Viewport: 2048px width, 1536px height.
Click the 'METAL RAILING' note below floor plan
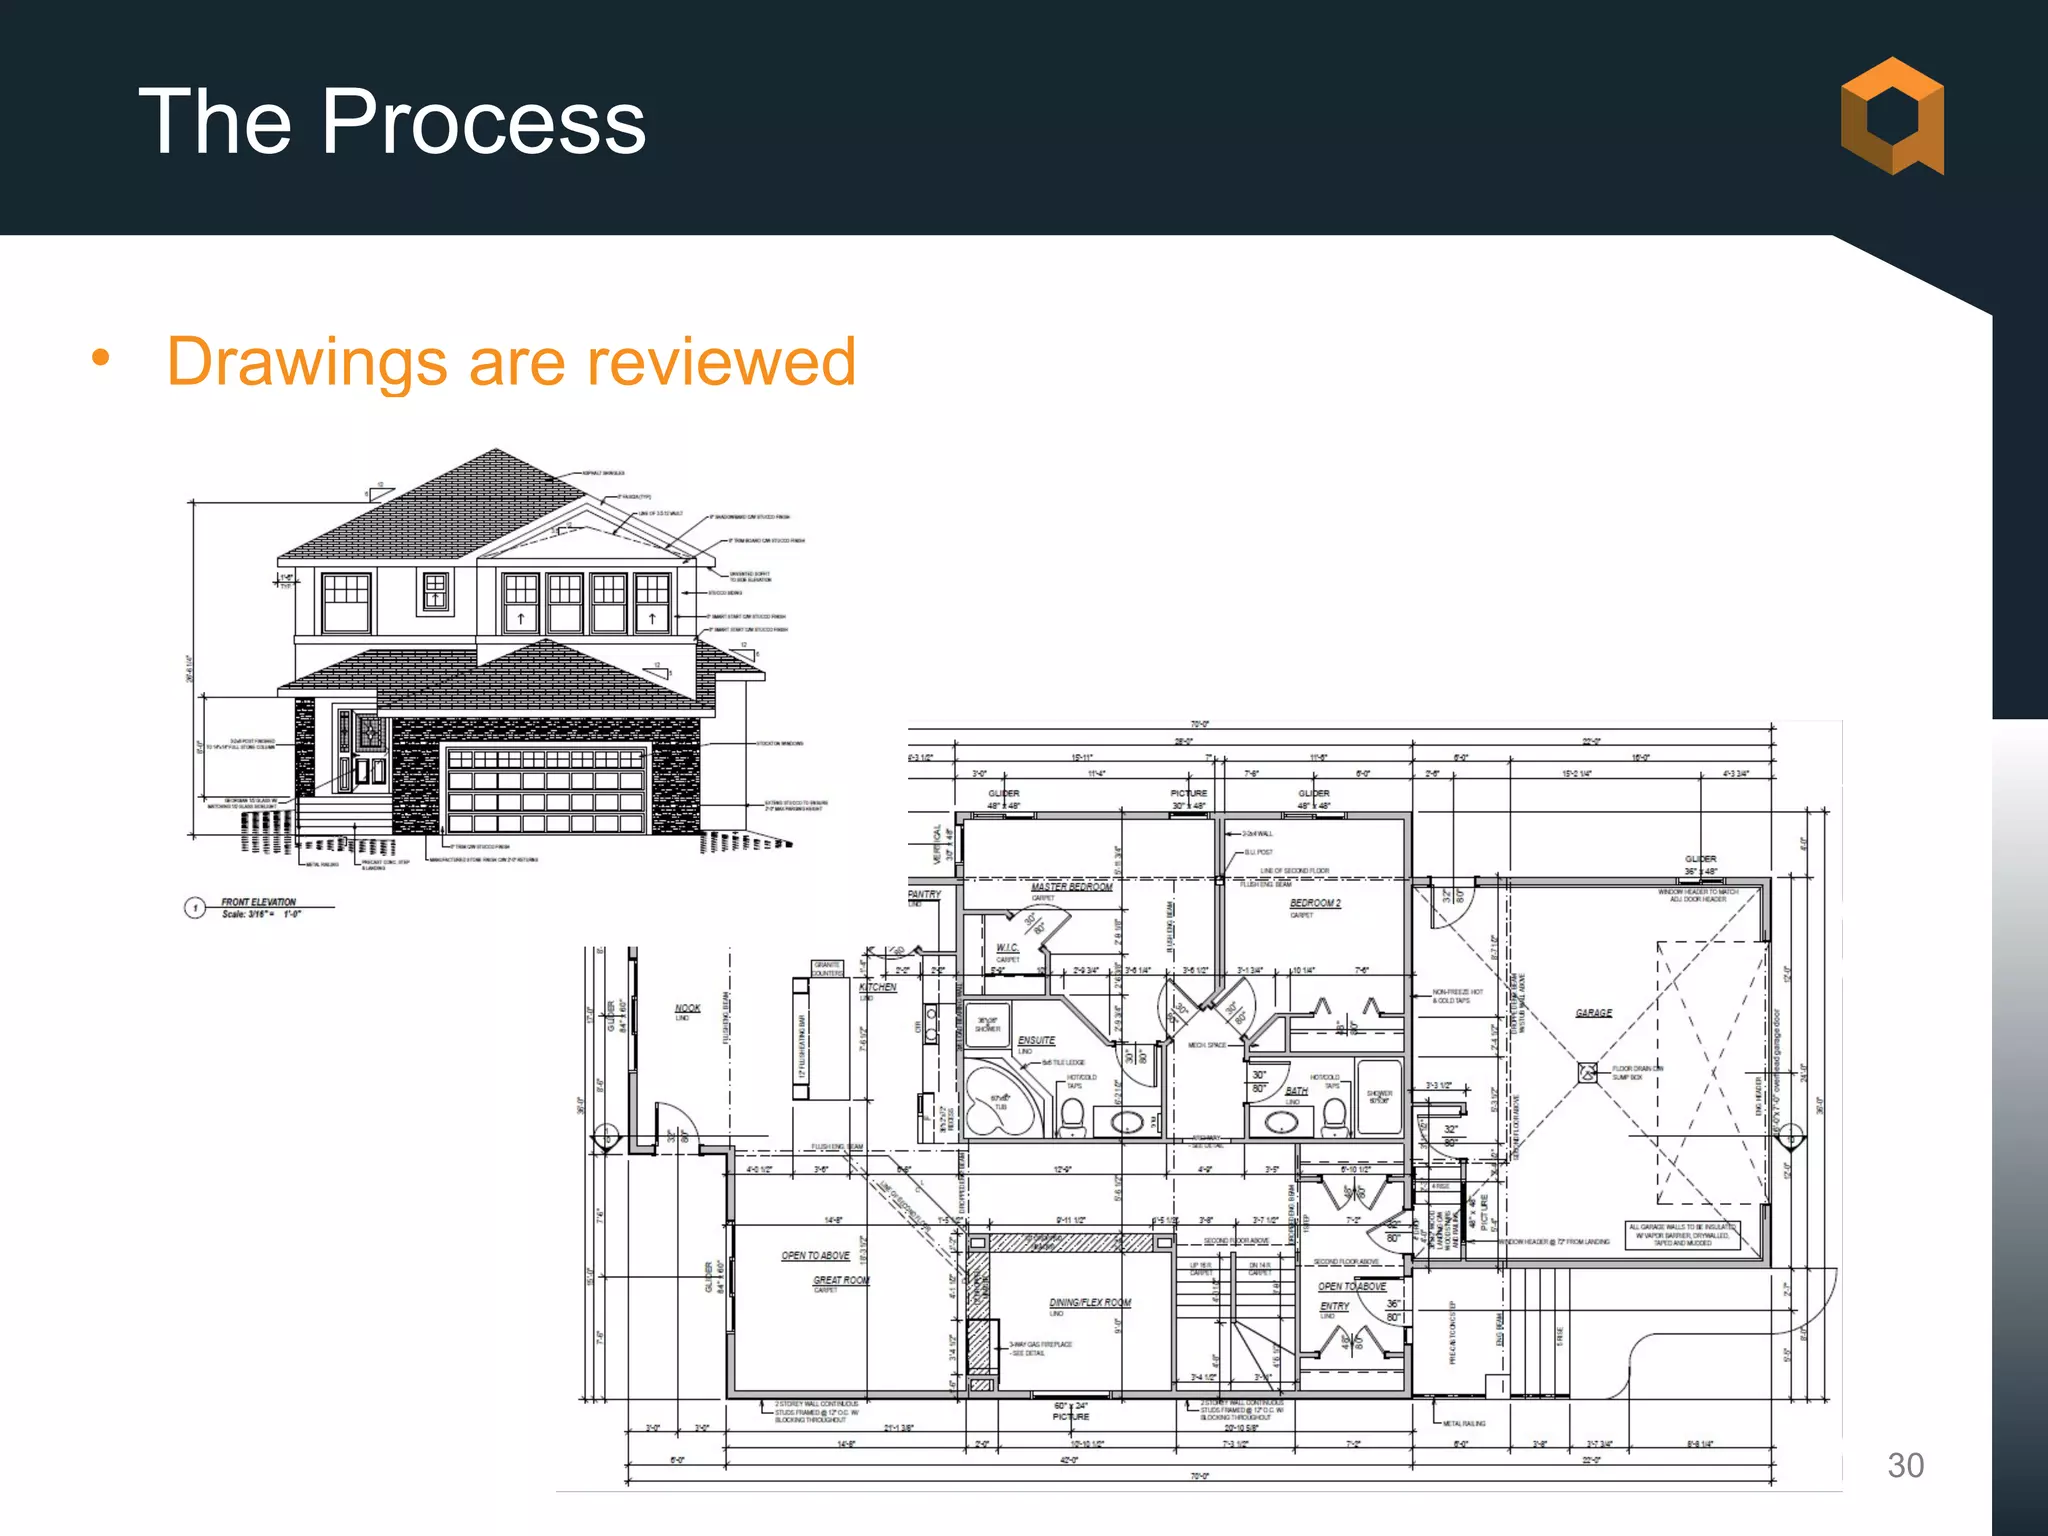click(x=1464, y=1423)
